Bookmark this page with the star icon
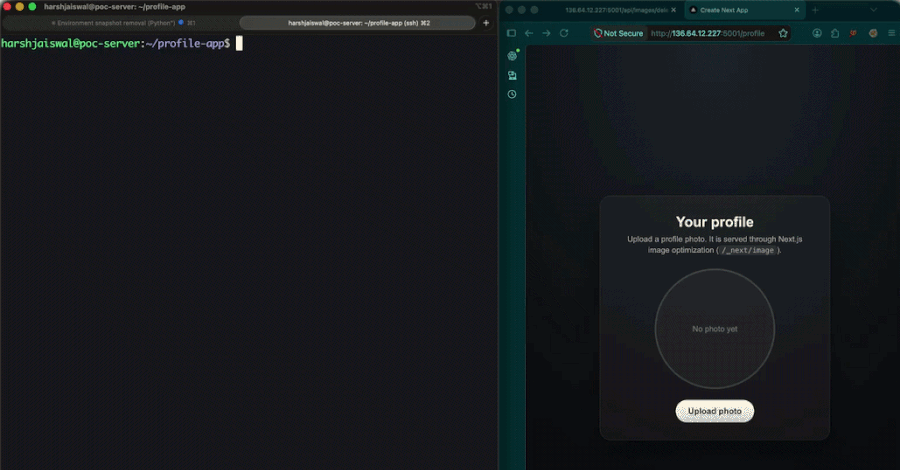Image resolution: width=900 pixels, height=470 pixels. click(783, 33)
